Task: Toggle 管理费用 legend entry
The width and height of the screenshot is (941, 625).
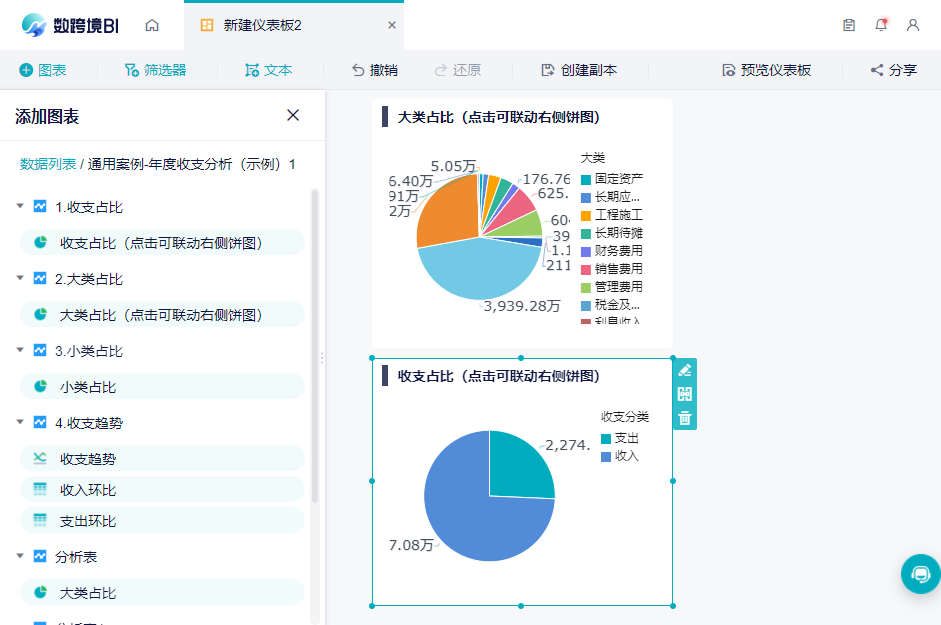Action: pyautogui.click(x=612, y=287)
